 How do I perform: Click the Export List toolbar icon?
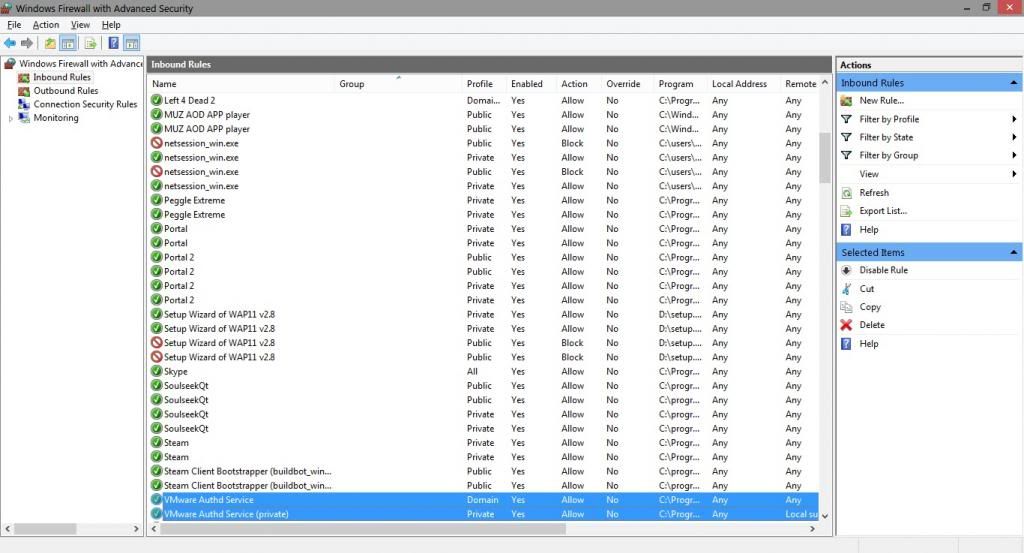pos(91,43)
